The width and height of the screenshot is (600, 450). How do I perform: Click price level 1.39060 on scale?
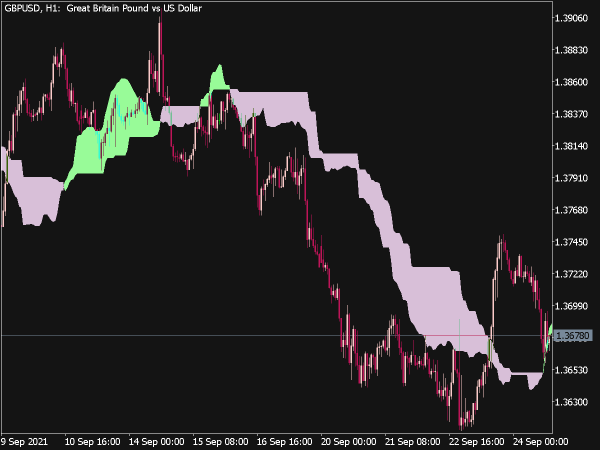coord(571,18)
